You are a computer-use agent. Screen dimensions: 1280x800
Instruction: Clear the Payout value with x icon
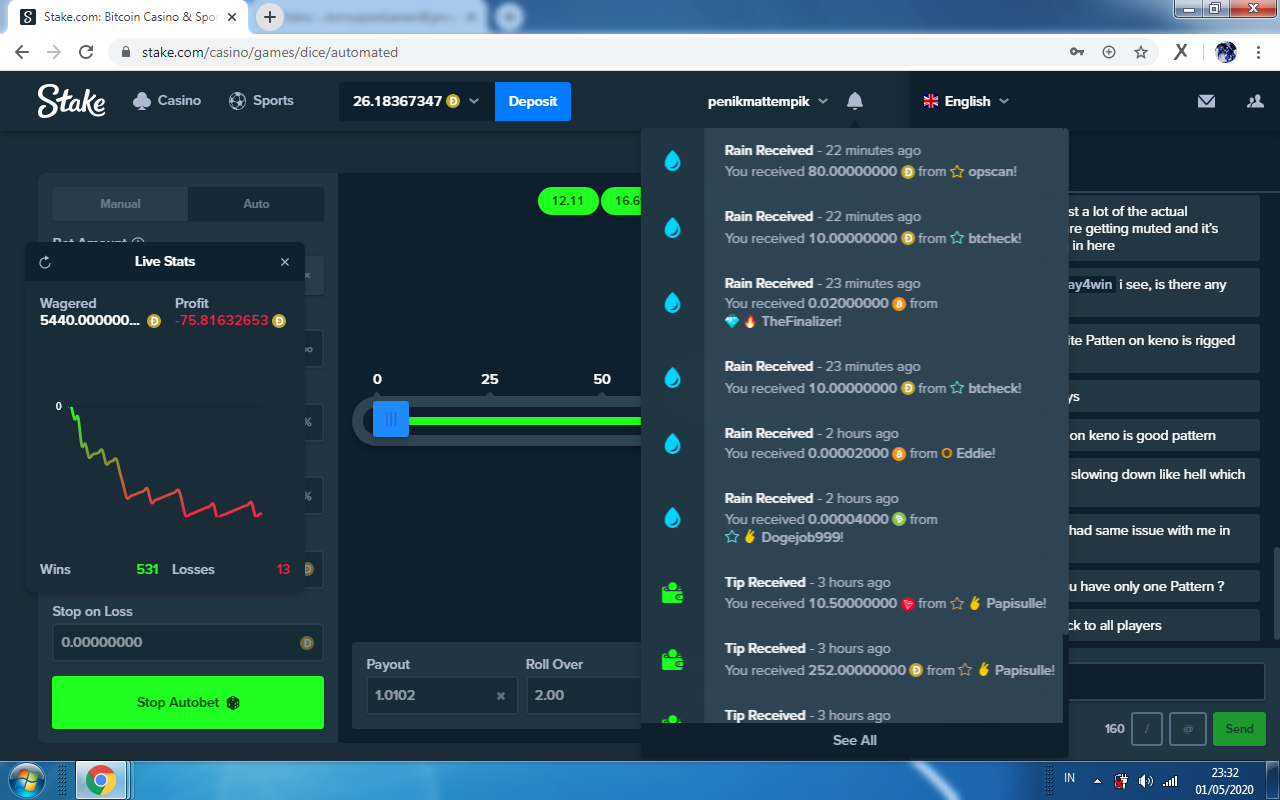(x=501, y=695)
